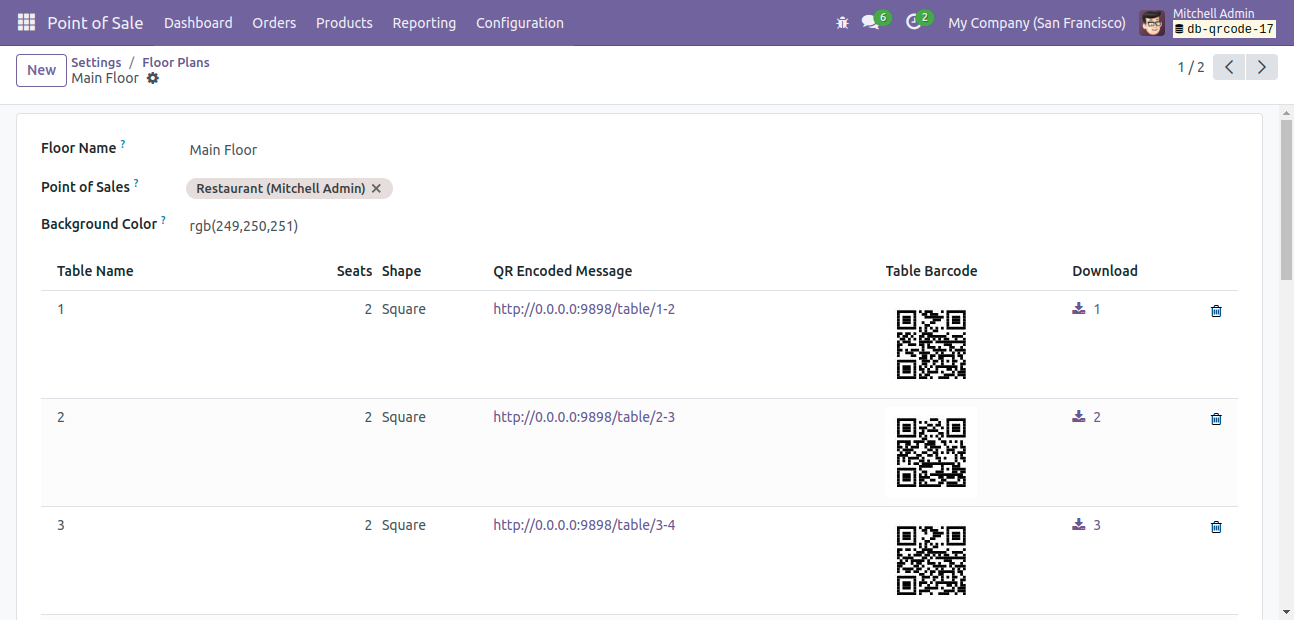Delete table 1 row with trash icon
This screenshot has height=620, width=1294.
tap(1216, 311)
